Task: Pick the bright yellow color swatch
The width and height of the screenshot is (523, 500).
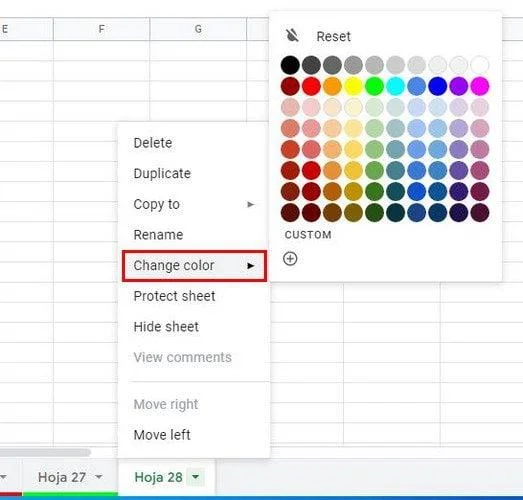Action: coord(353,86)
